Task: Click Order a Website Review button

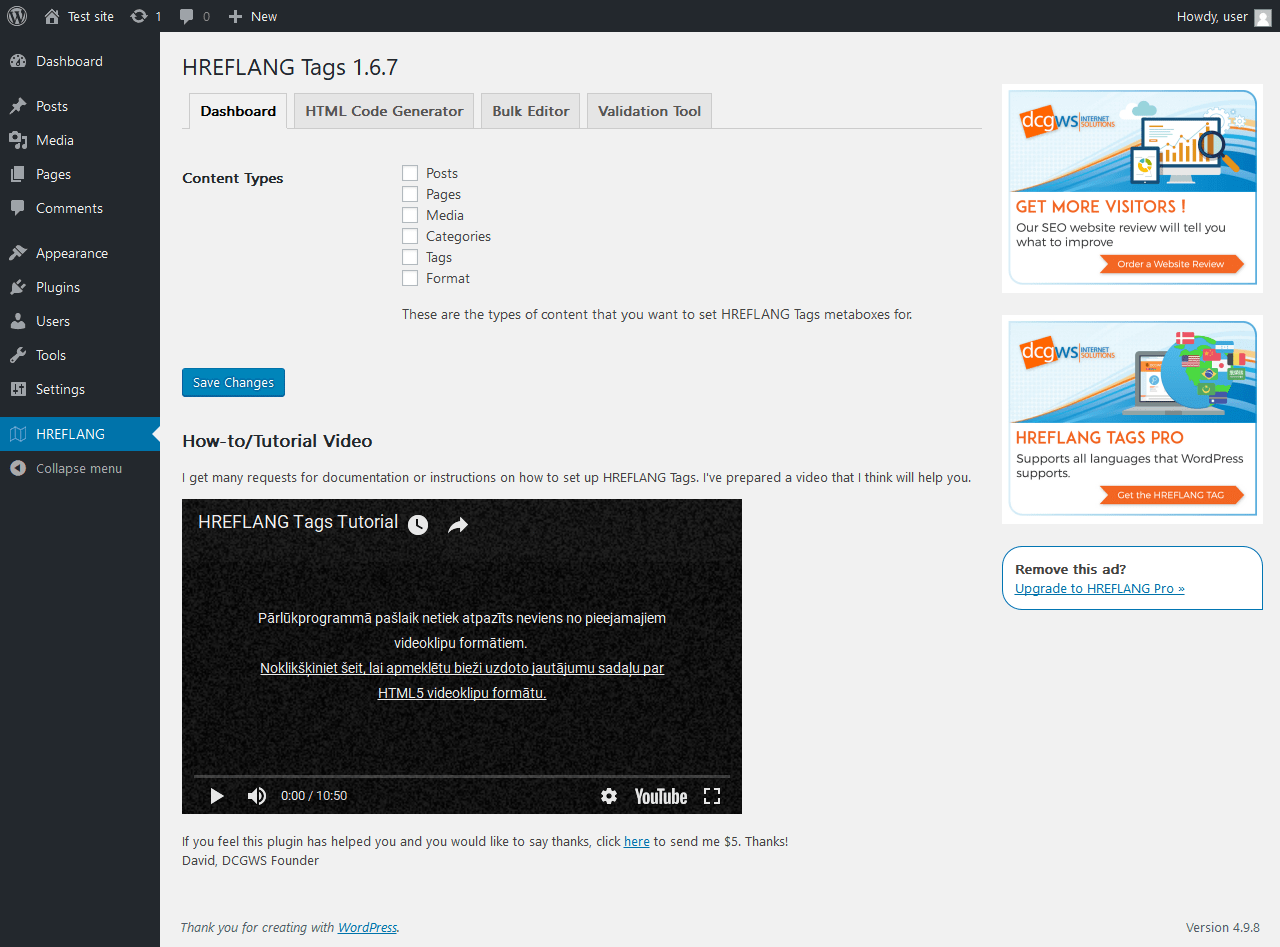Action: tap(1171, 264)
